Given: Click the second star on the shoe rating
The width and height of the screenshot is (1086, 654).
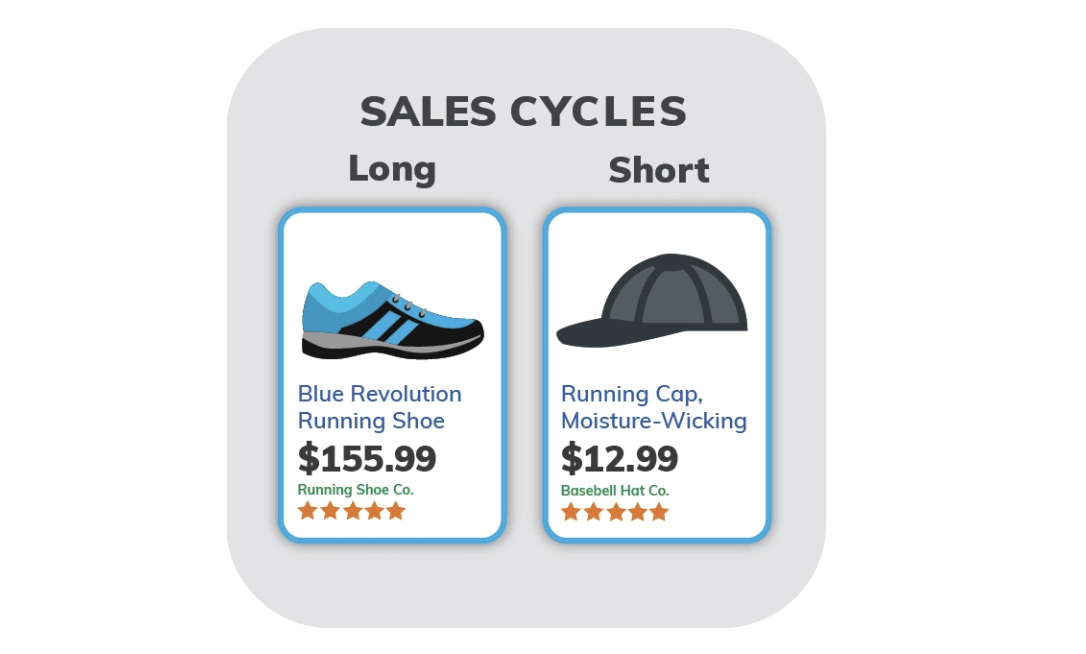Looking at the screenshot, I should tap(330, 511).
